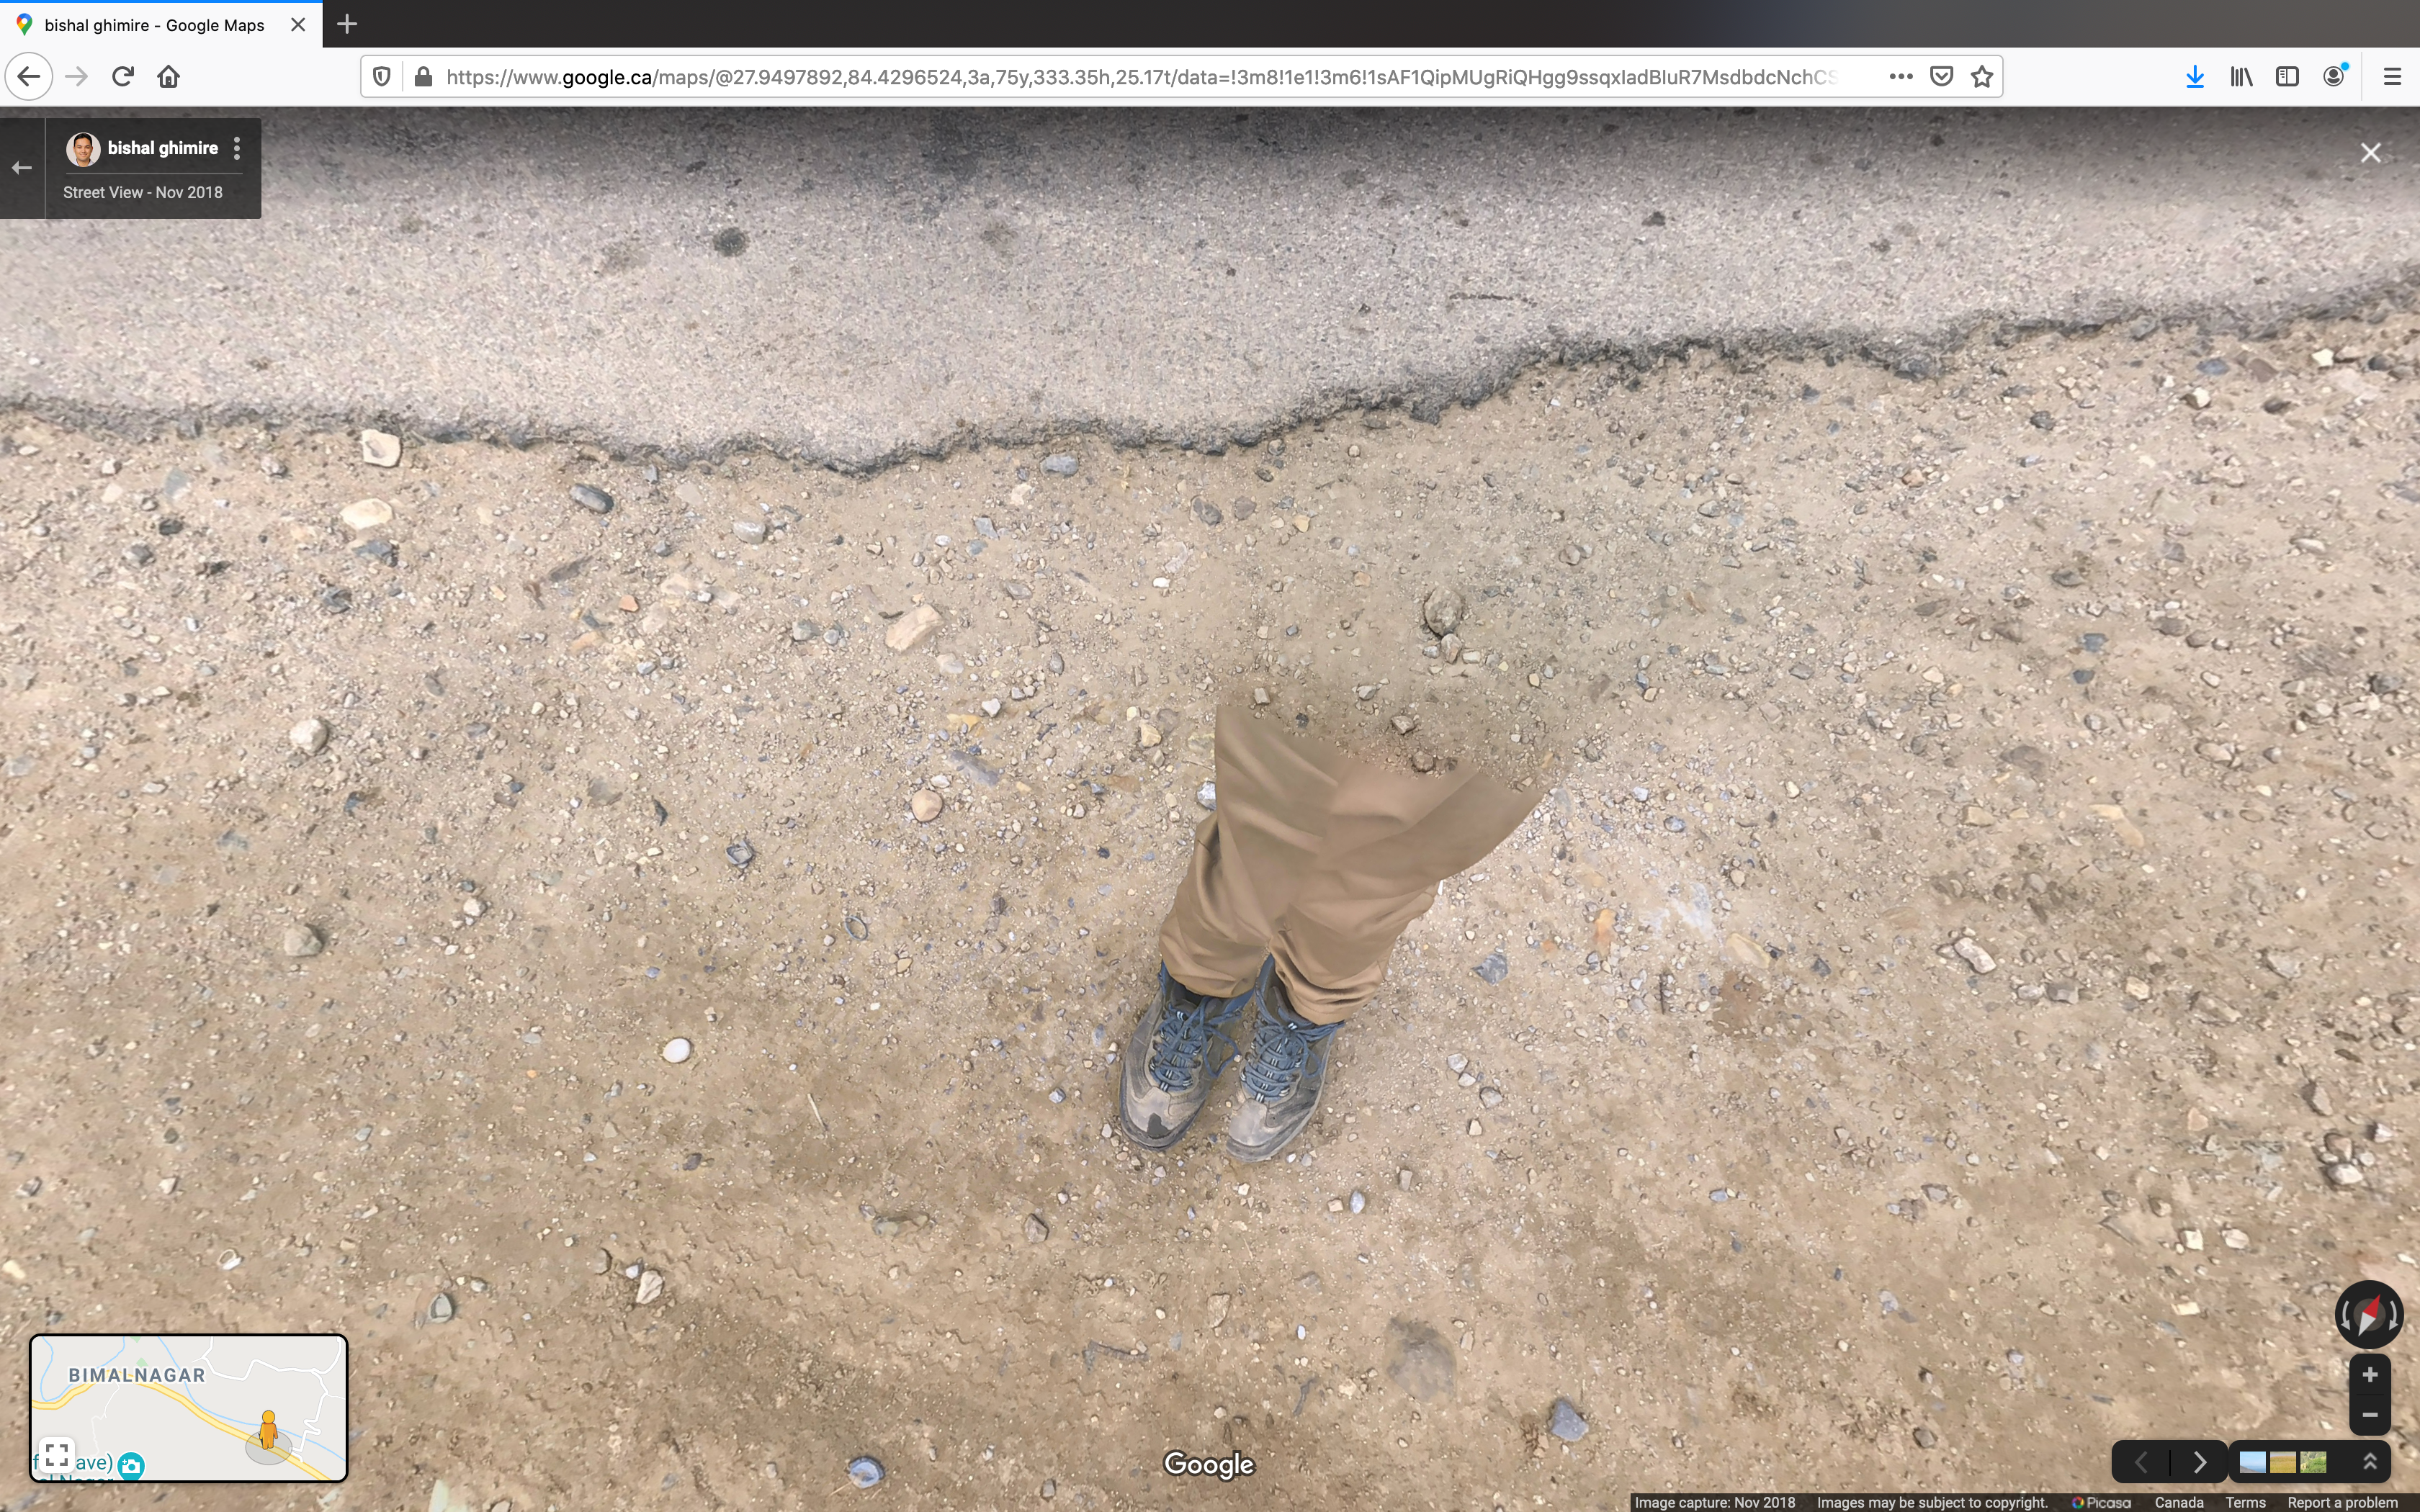Select the yellow field photo thumbnail
The height and width of the screenshot is (1512, 2420).
[2282, 1463]
